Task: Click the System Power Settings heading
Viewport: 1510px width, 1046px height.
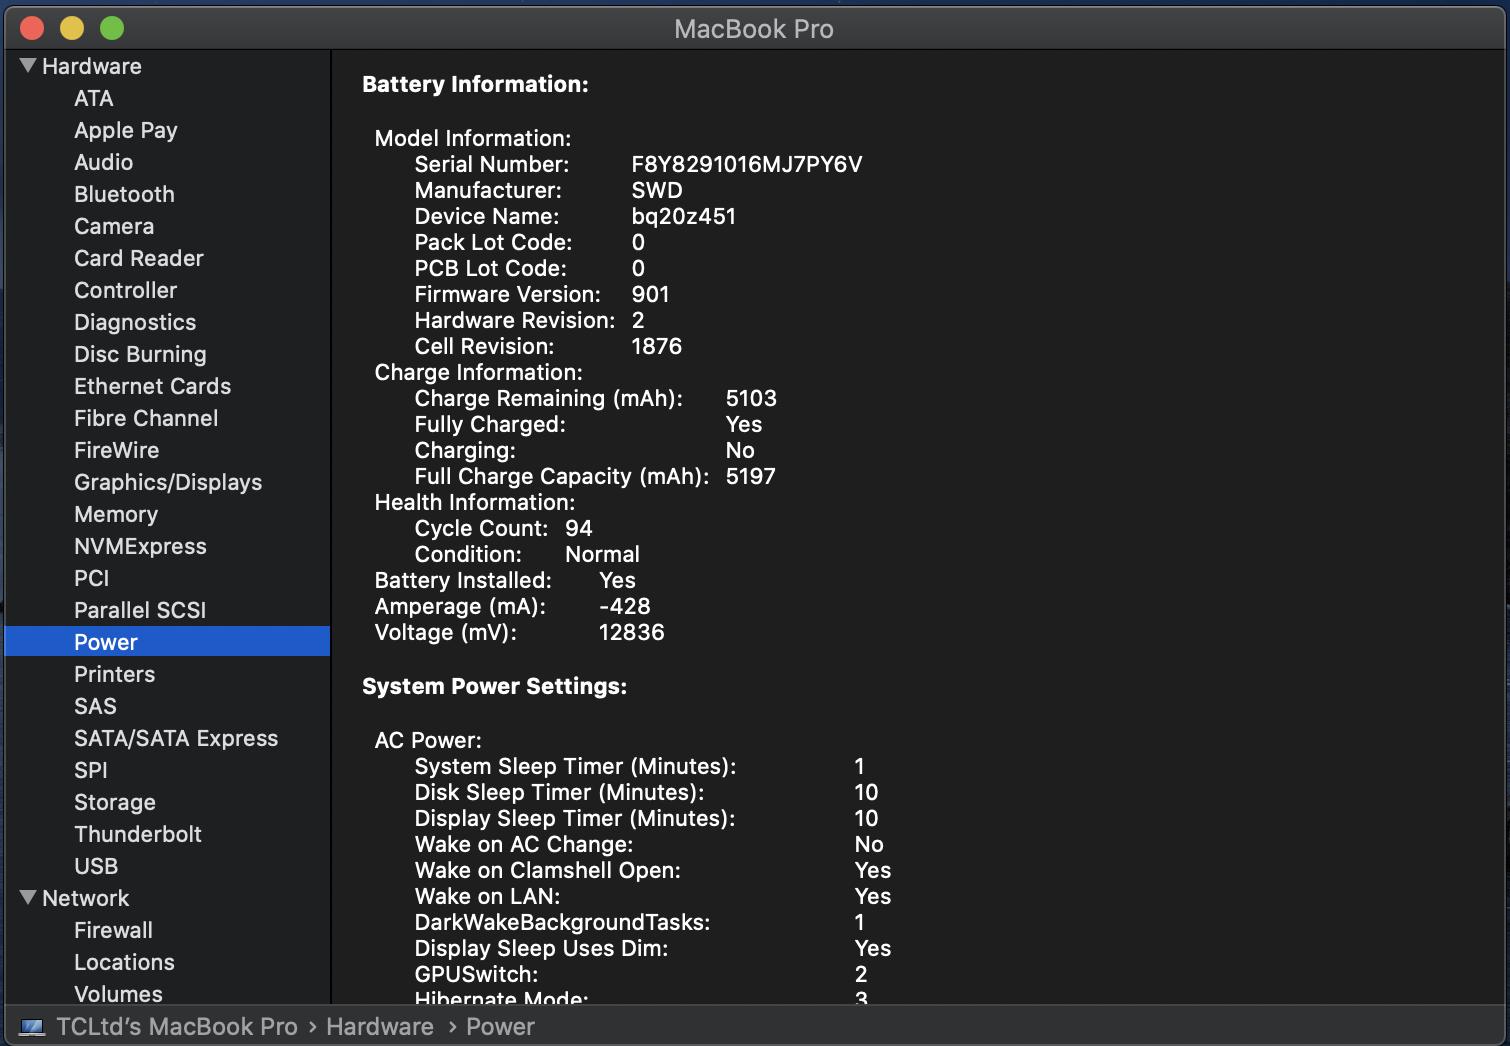Action: coord(494,686)
